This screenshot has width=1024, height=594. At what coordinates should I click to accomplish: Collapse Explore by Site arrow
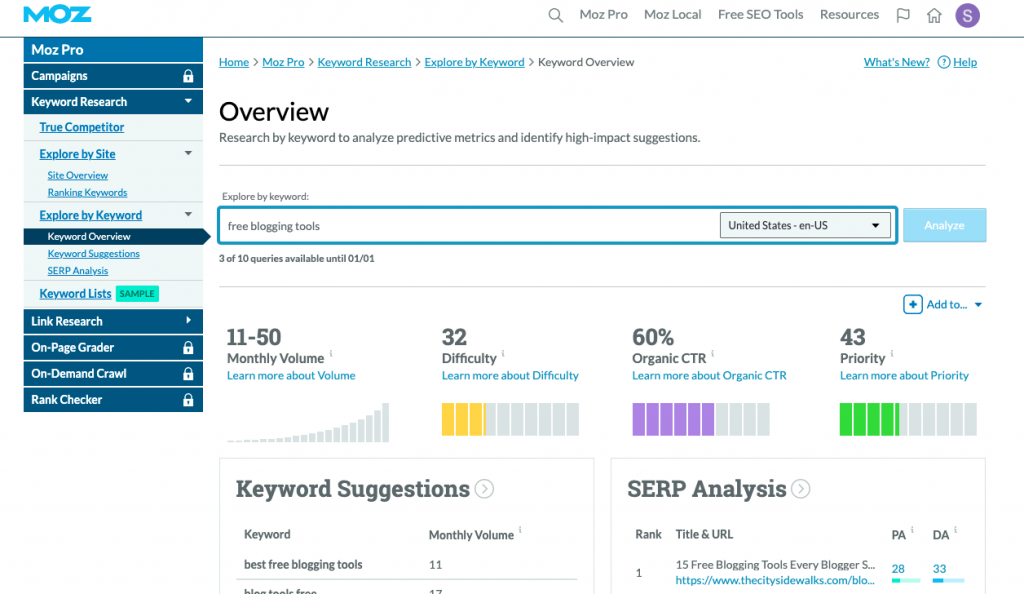[x=188, y=153]
